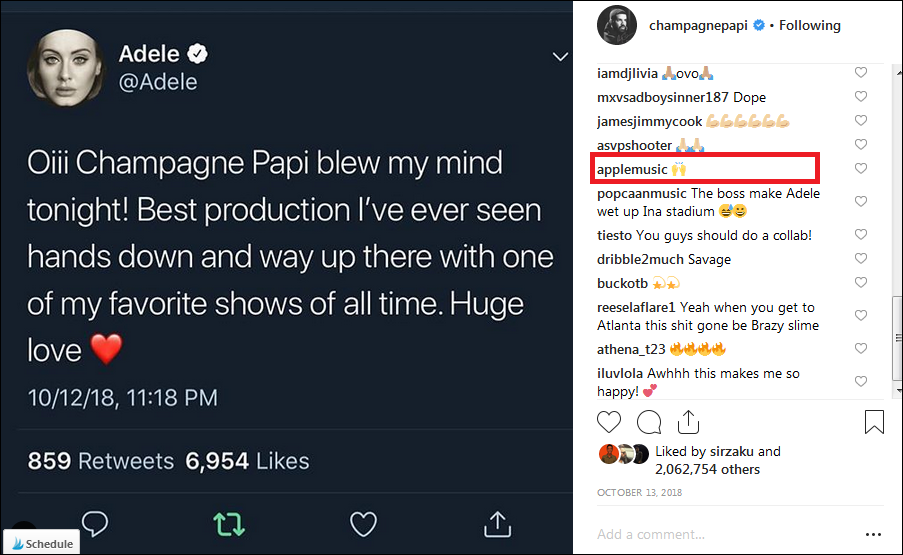Viewport: 903px width, 555px height.
Task: Open tiesto's profile from comments
Action: click(x=614, y=236)
